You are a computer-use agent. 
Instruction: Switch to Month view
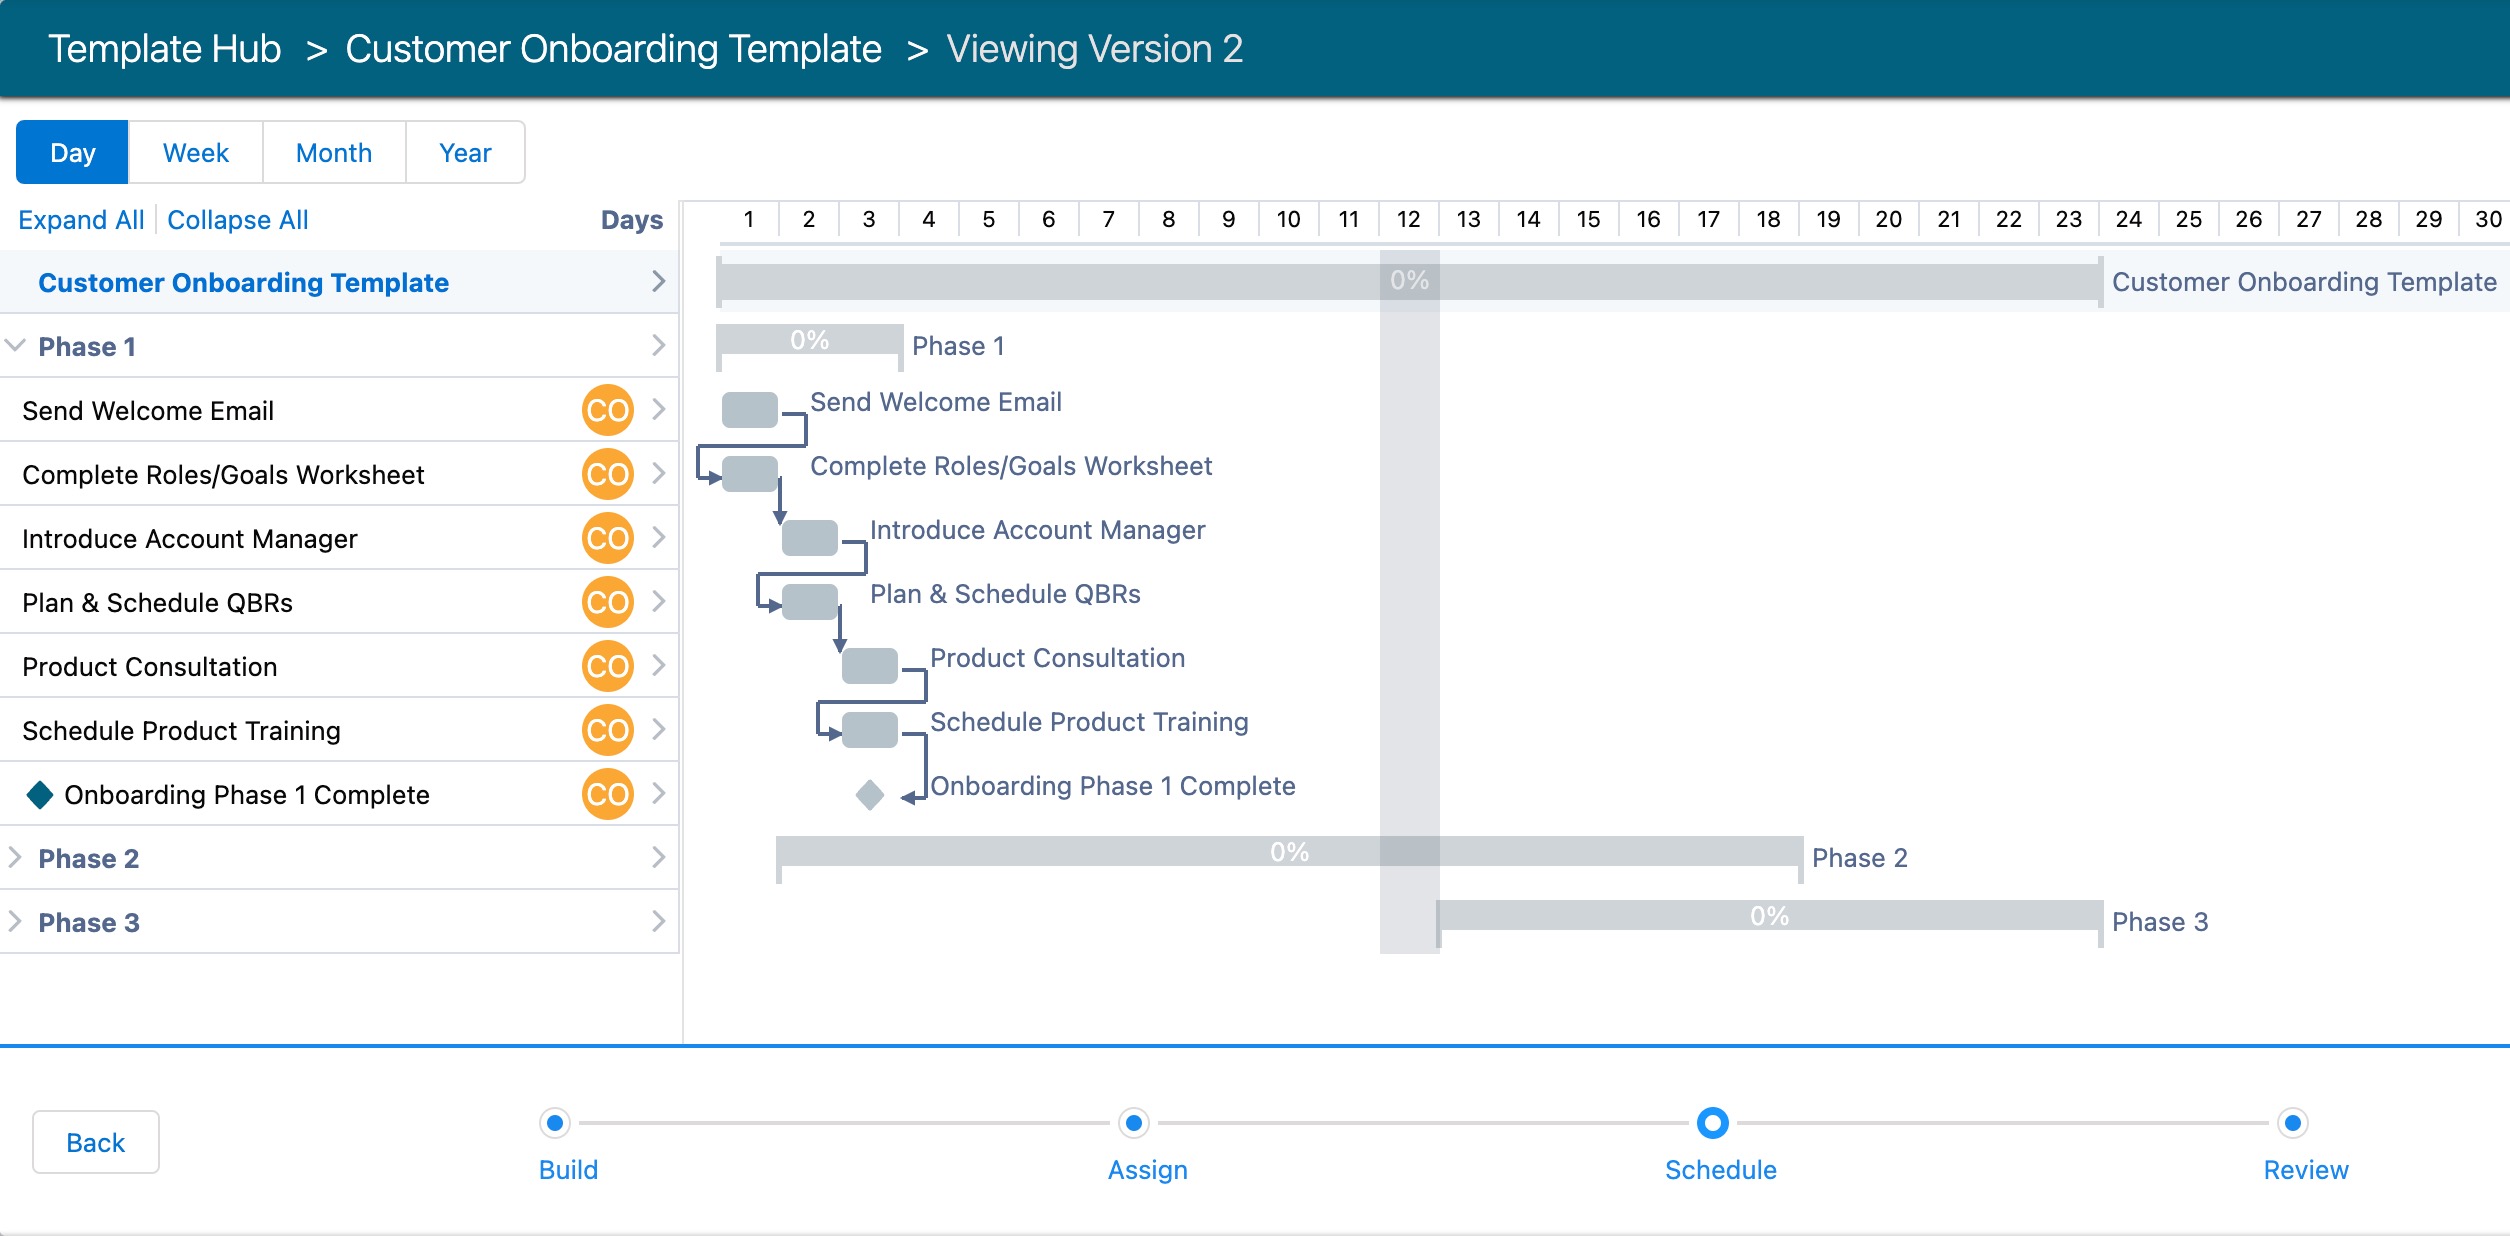tap(333, 152)
